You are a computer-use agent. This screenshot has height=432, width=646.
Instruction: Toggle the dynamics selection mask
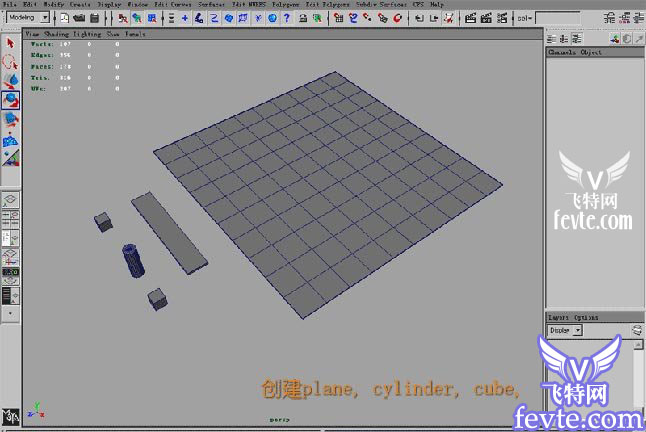coord(258,18)
